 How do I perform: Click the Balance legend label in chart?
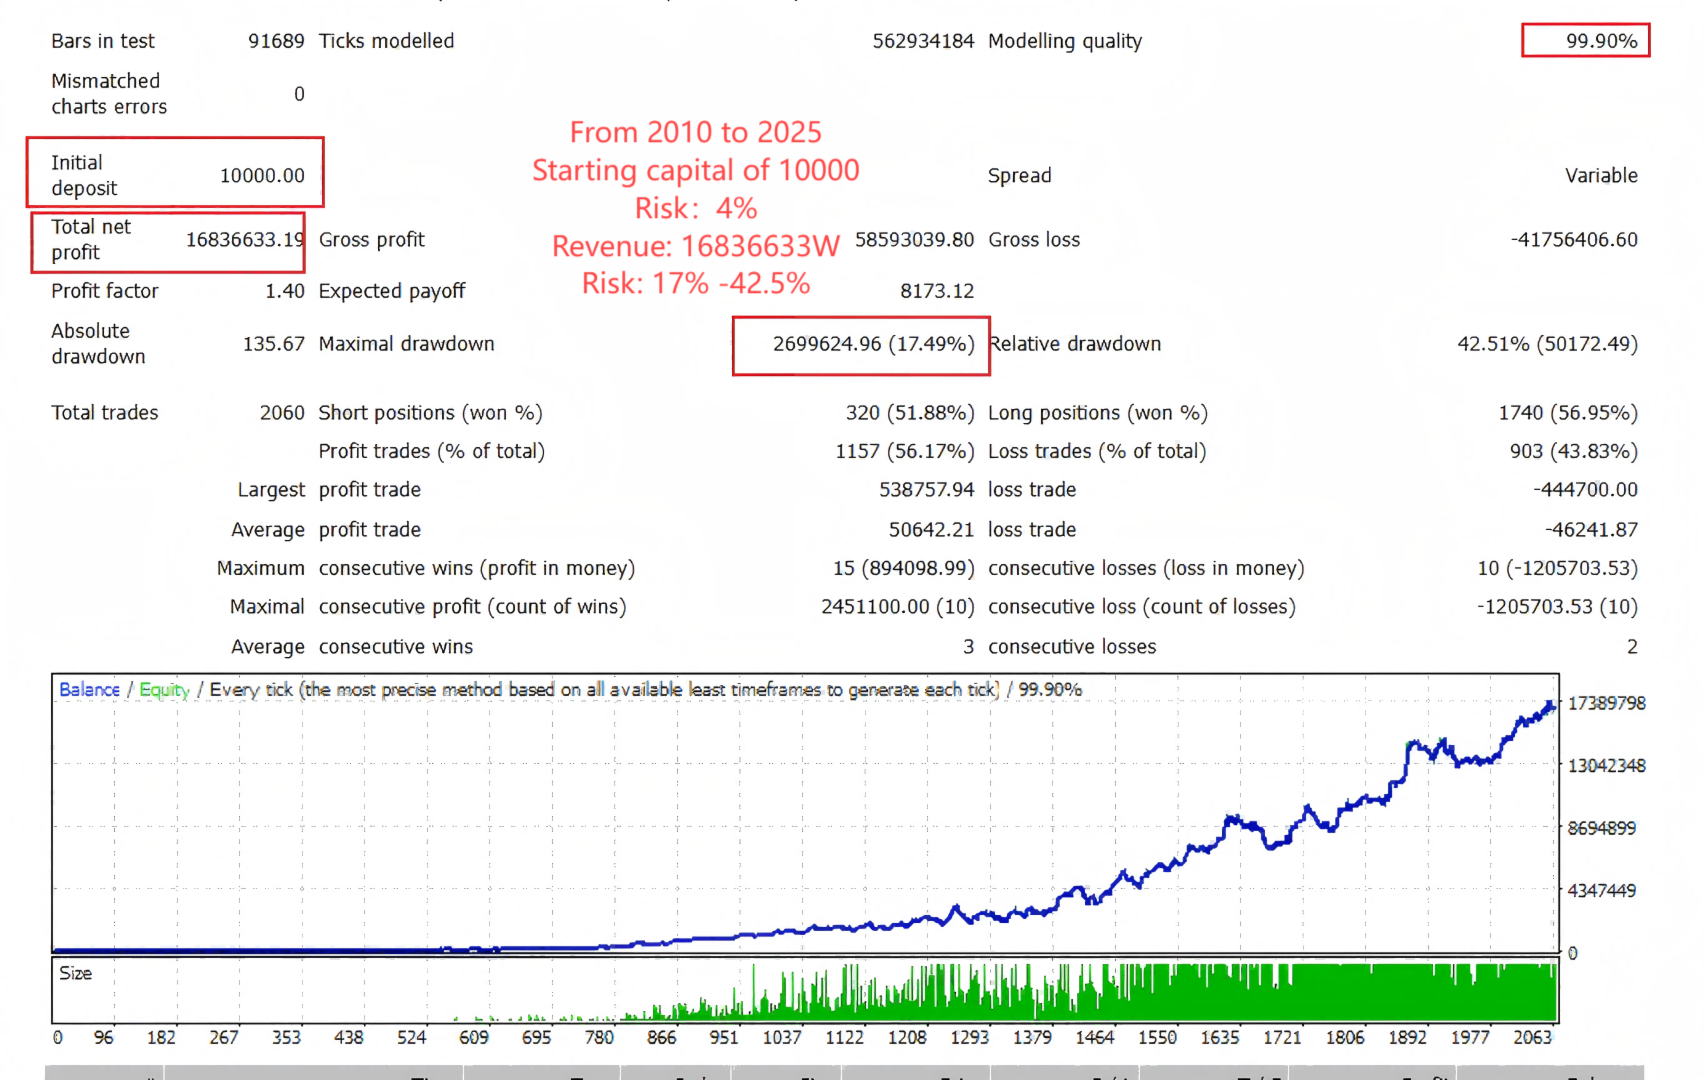click(x=89, y=690)
